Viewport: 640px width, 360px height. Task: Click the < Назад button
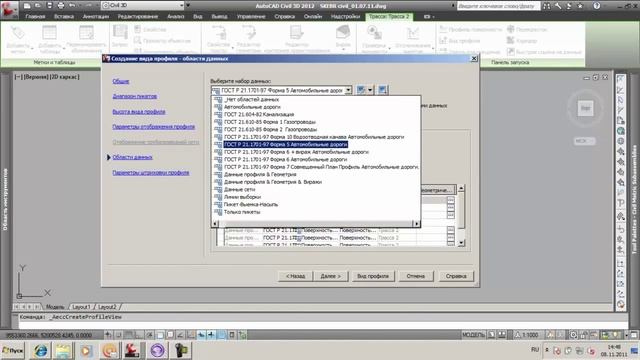coord(296,276)
